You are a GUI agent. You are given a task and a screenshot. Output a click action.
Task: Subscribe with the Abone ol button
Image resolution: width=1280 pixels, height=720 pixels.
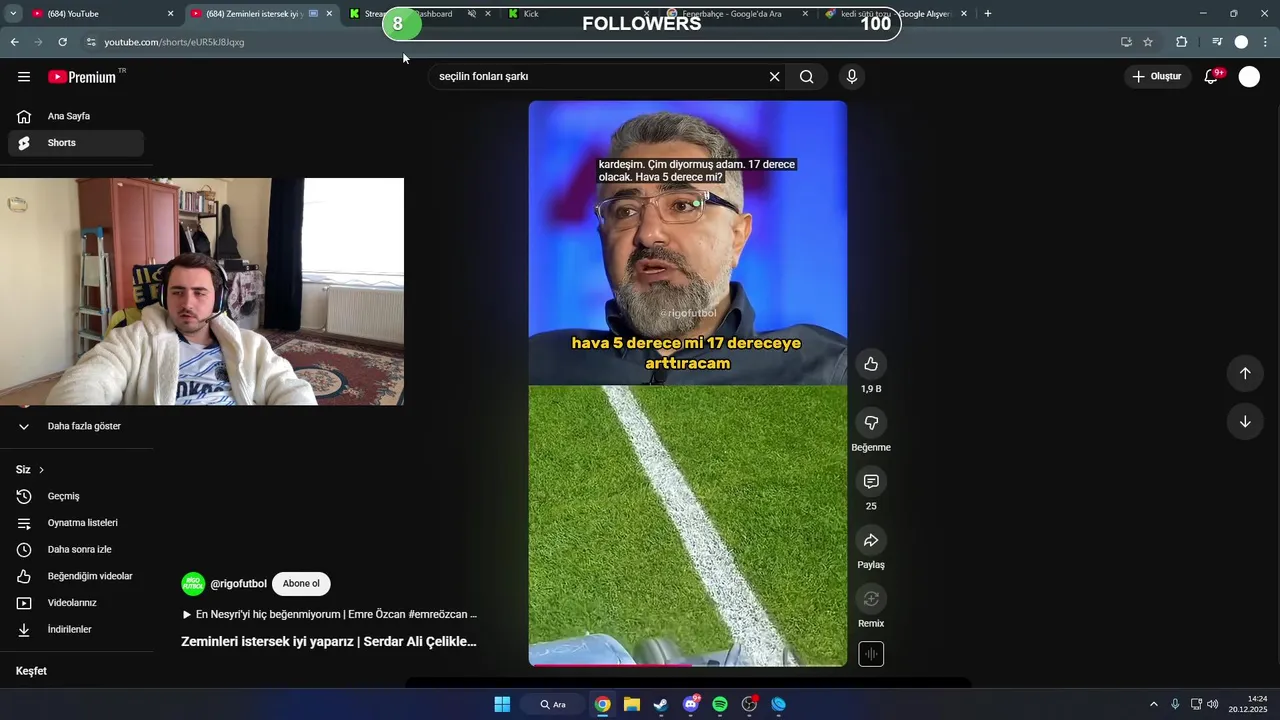click(x=301, y=584)
